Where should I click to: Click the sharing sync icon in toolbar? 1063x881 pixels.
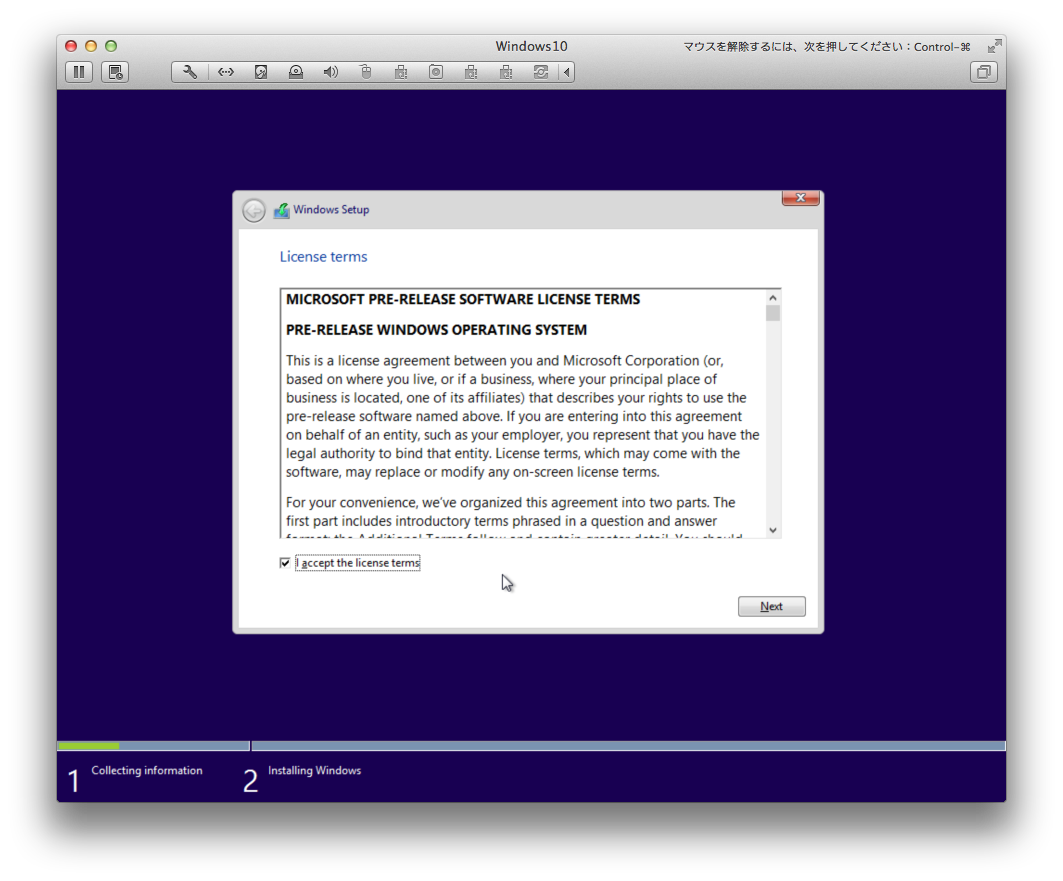(540, 72)
